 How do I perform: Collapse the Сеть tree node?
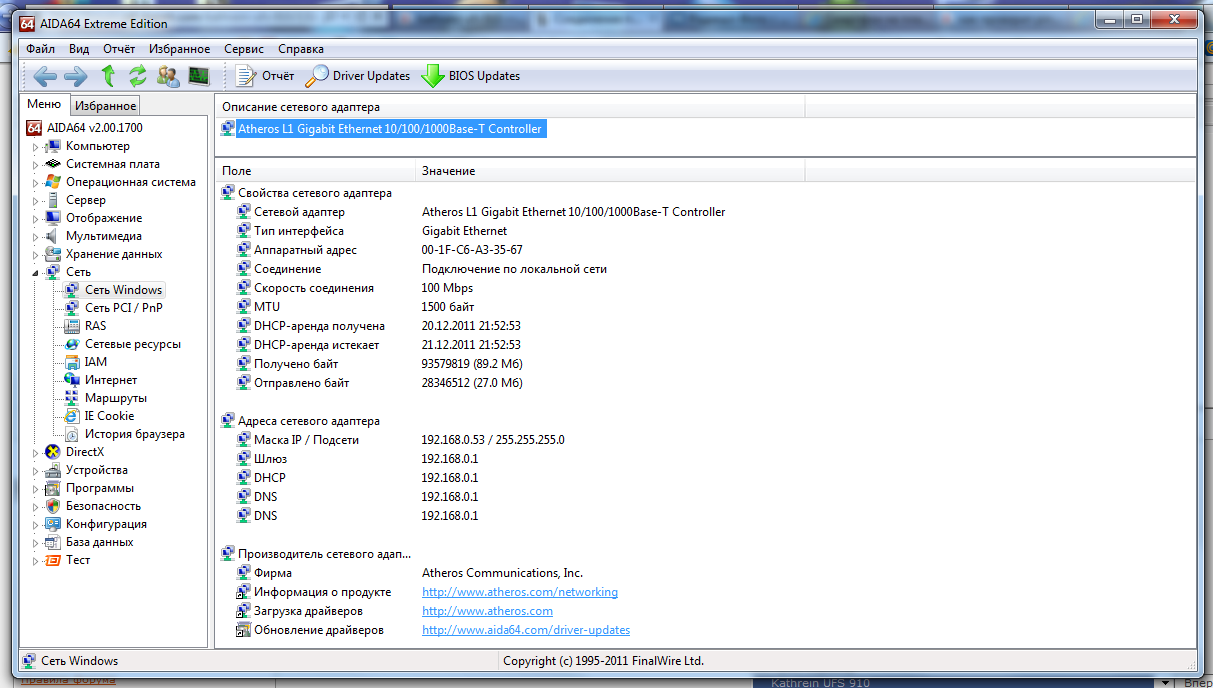coord(35,273)
